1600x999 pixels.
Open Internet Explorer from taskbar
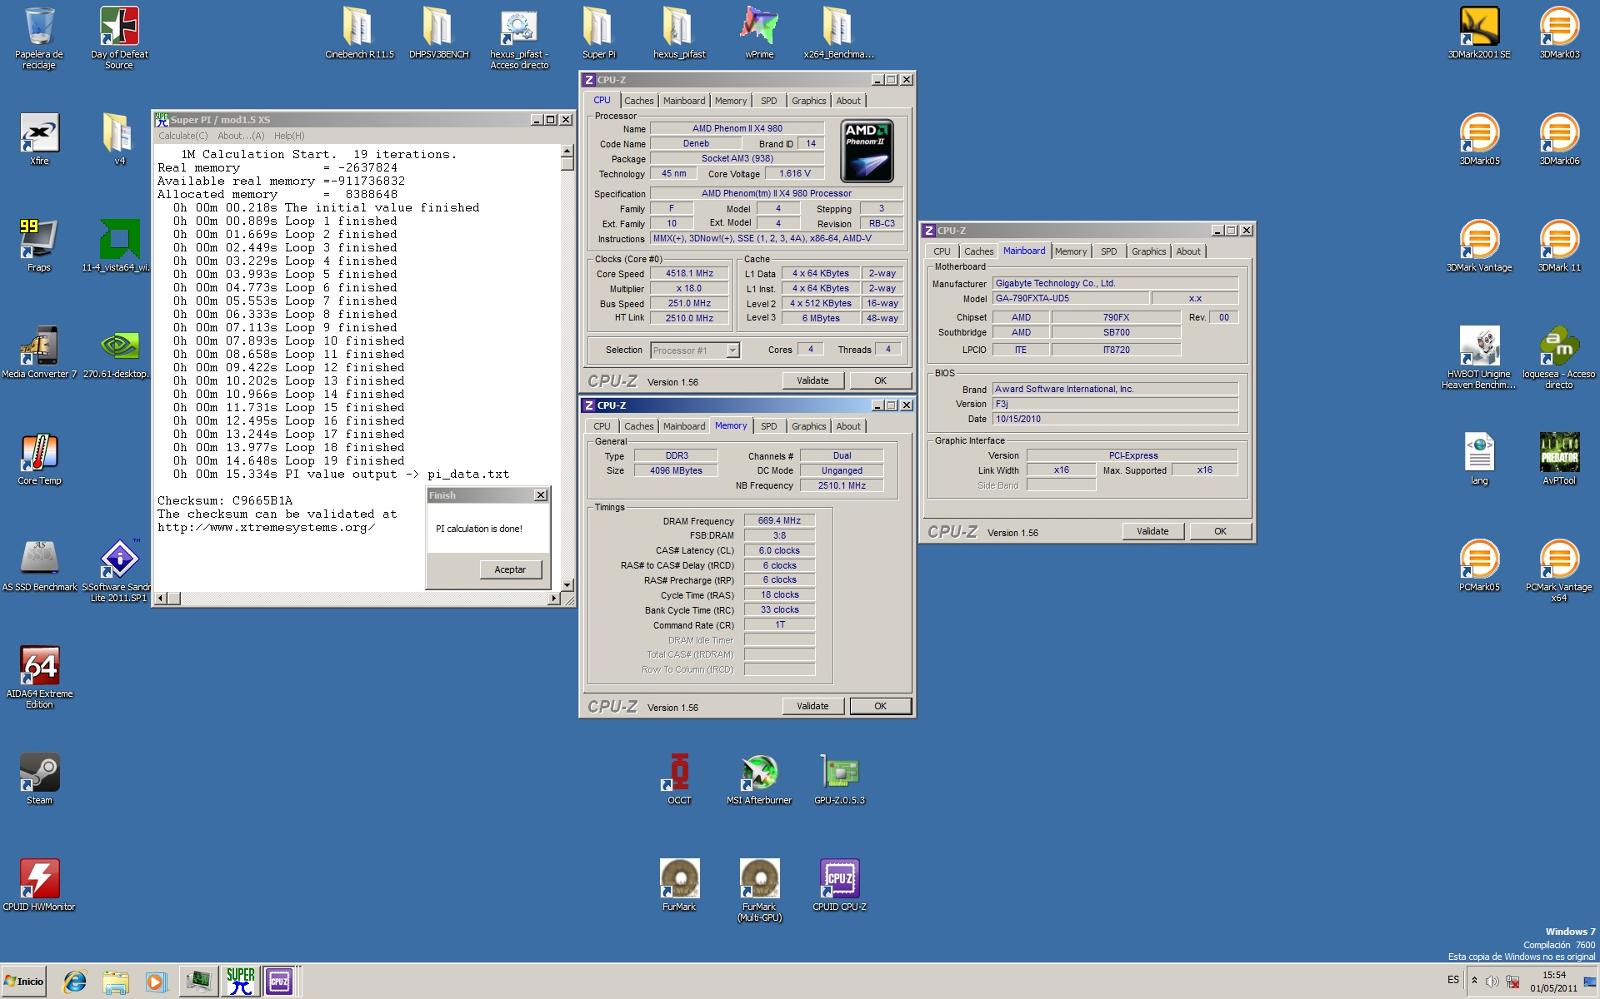pyautogui.click(x=75, y=981)
